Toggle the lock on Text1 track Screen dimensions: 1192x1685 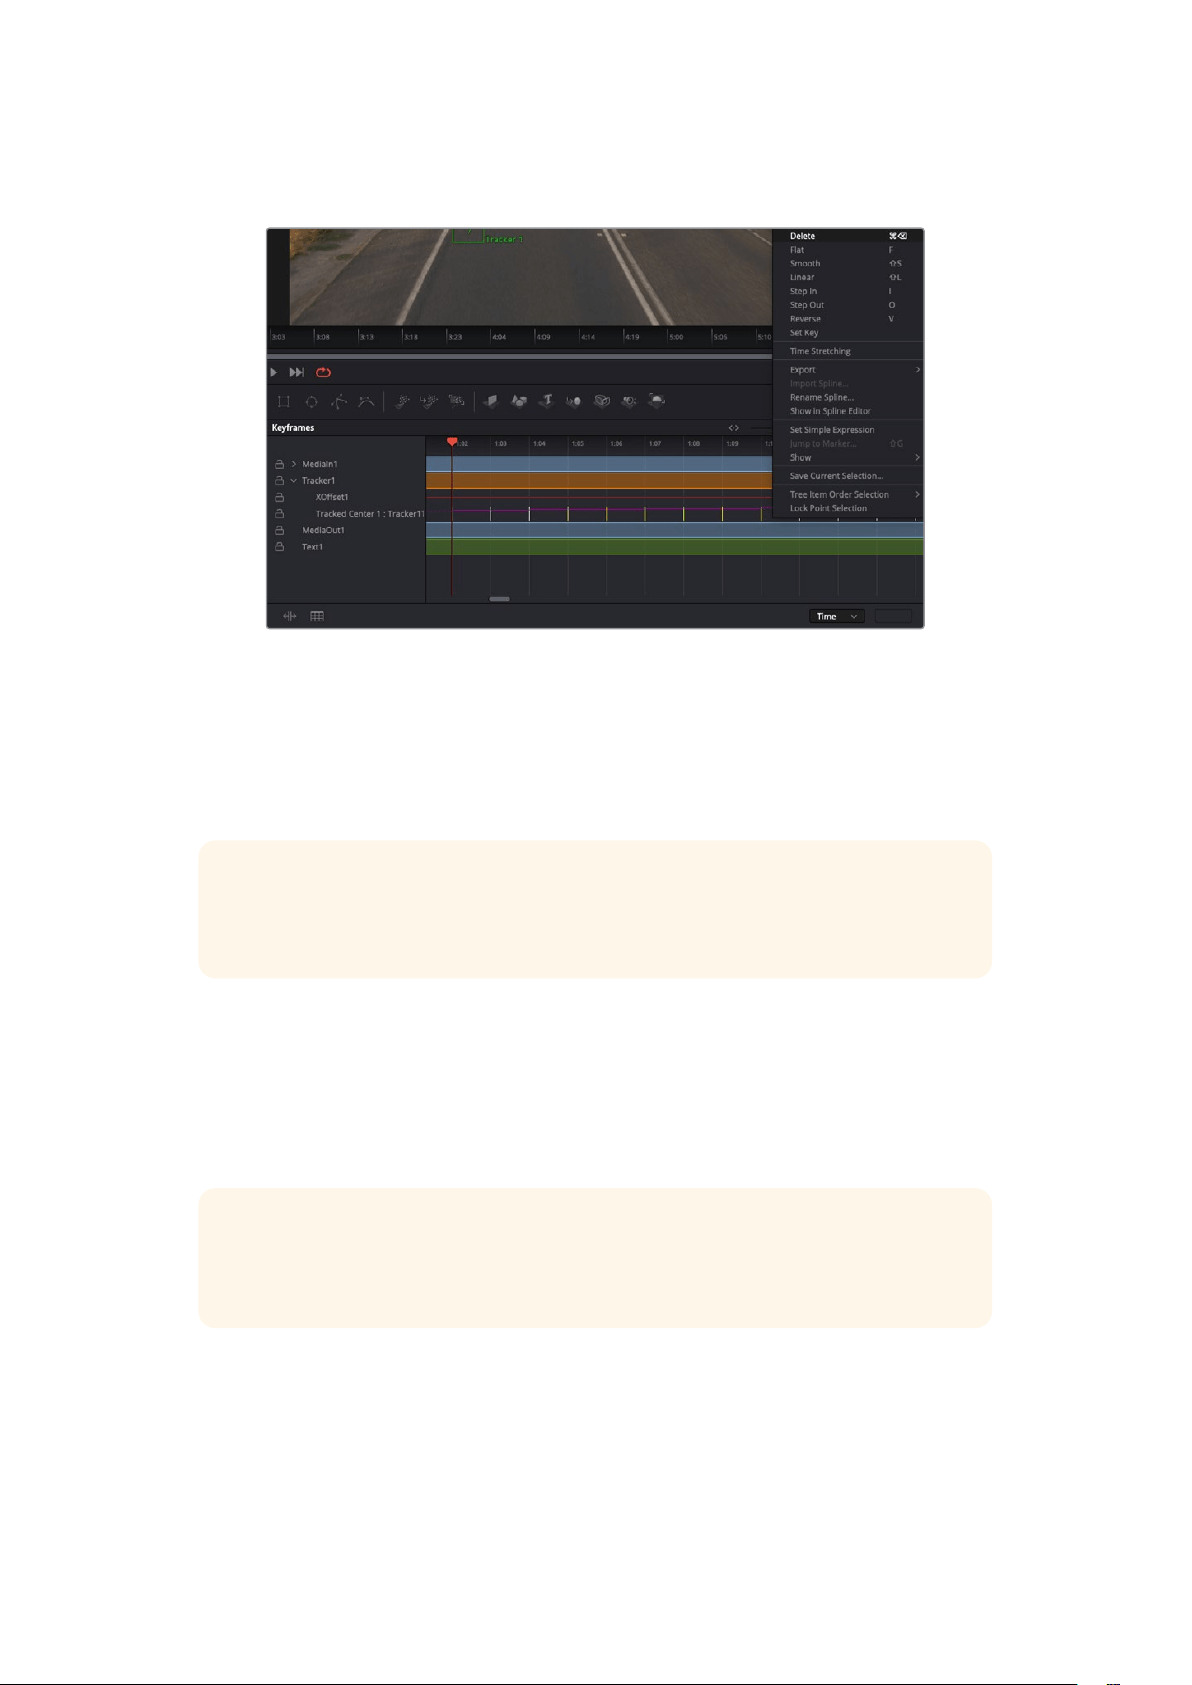coord(280,547)
